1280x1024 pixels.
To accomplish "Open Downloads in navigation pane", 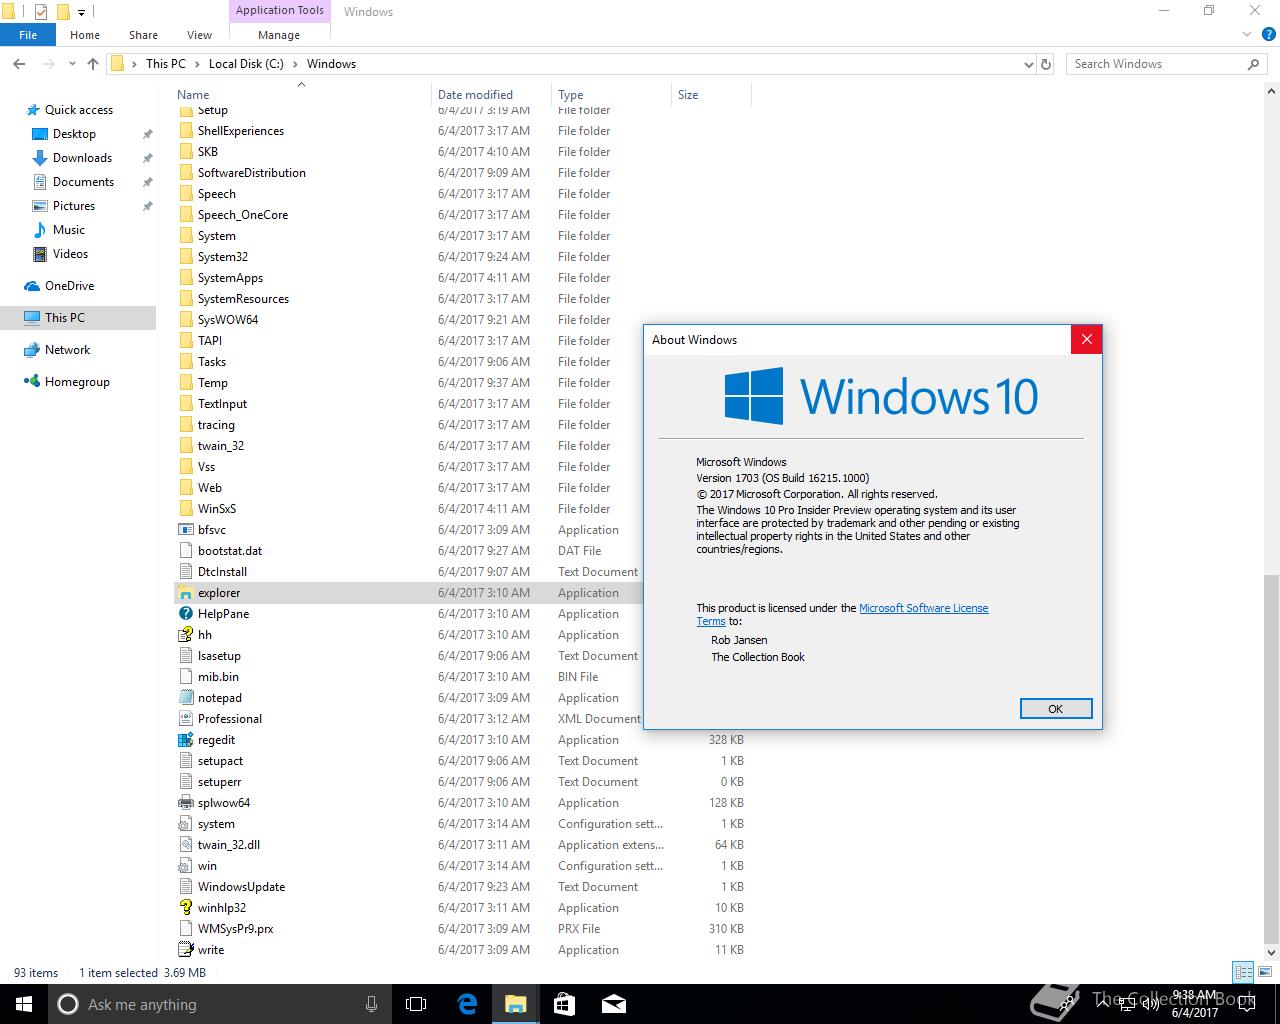I will click(x=82, y=158).
